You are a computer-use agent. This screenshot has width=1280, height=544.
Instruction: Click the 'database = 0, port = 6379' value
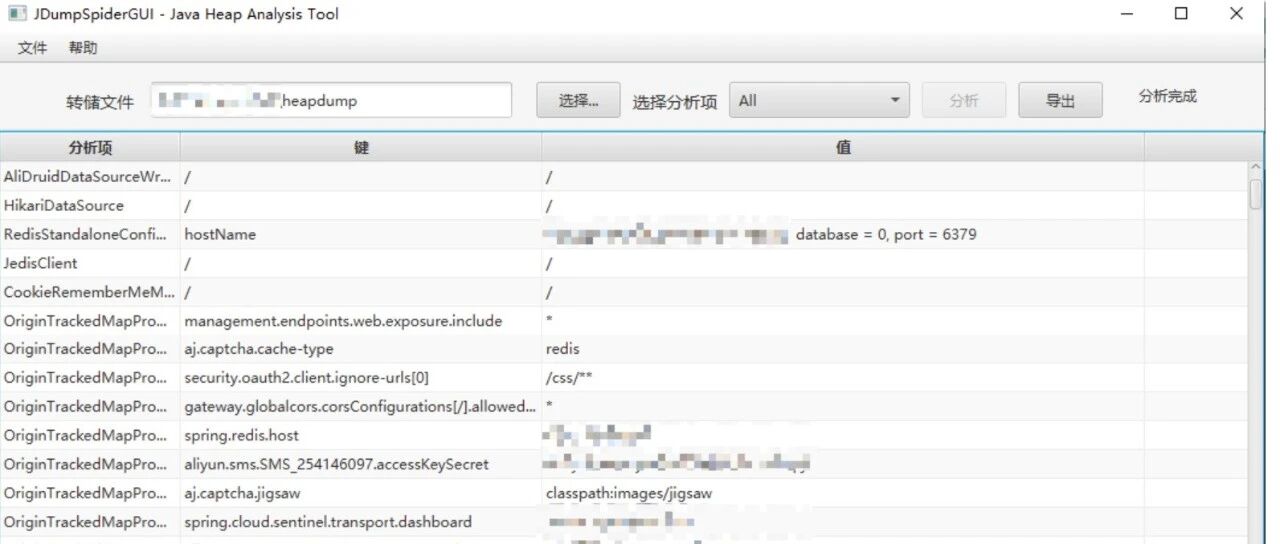coord(886,234)
